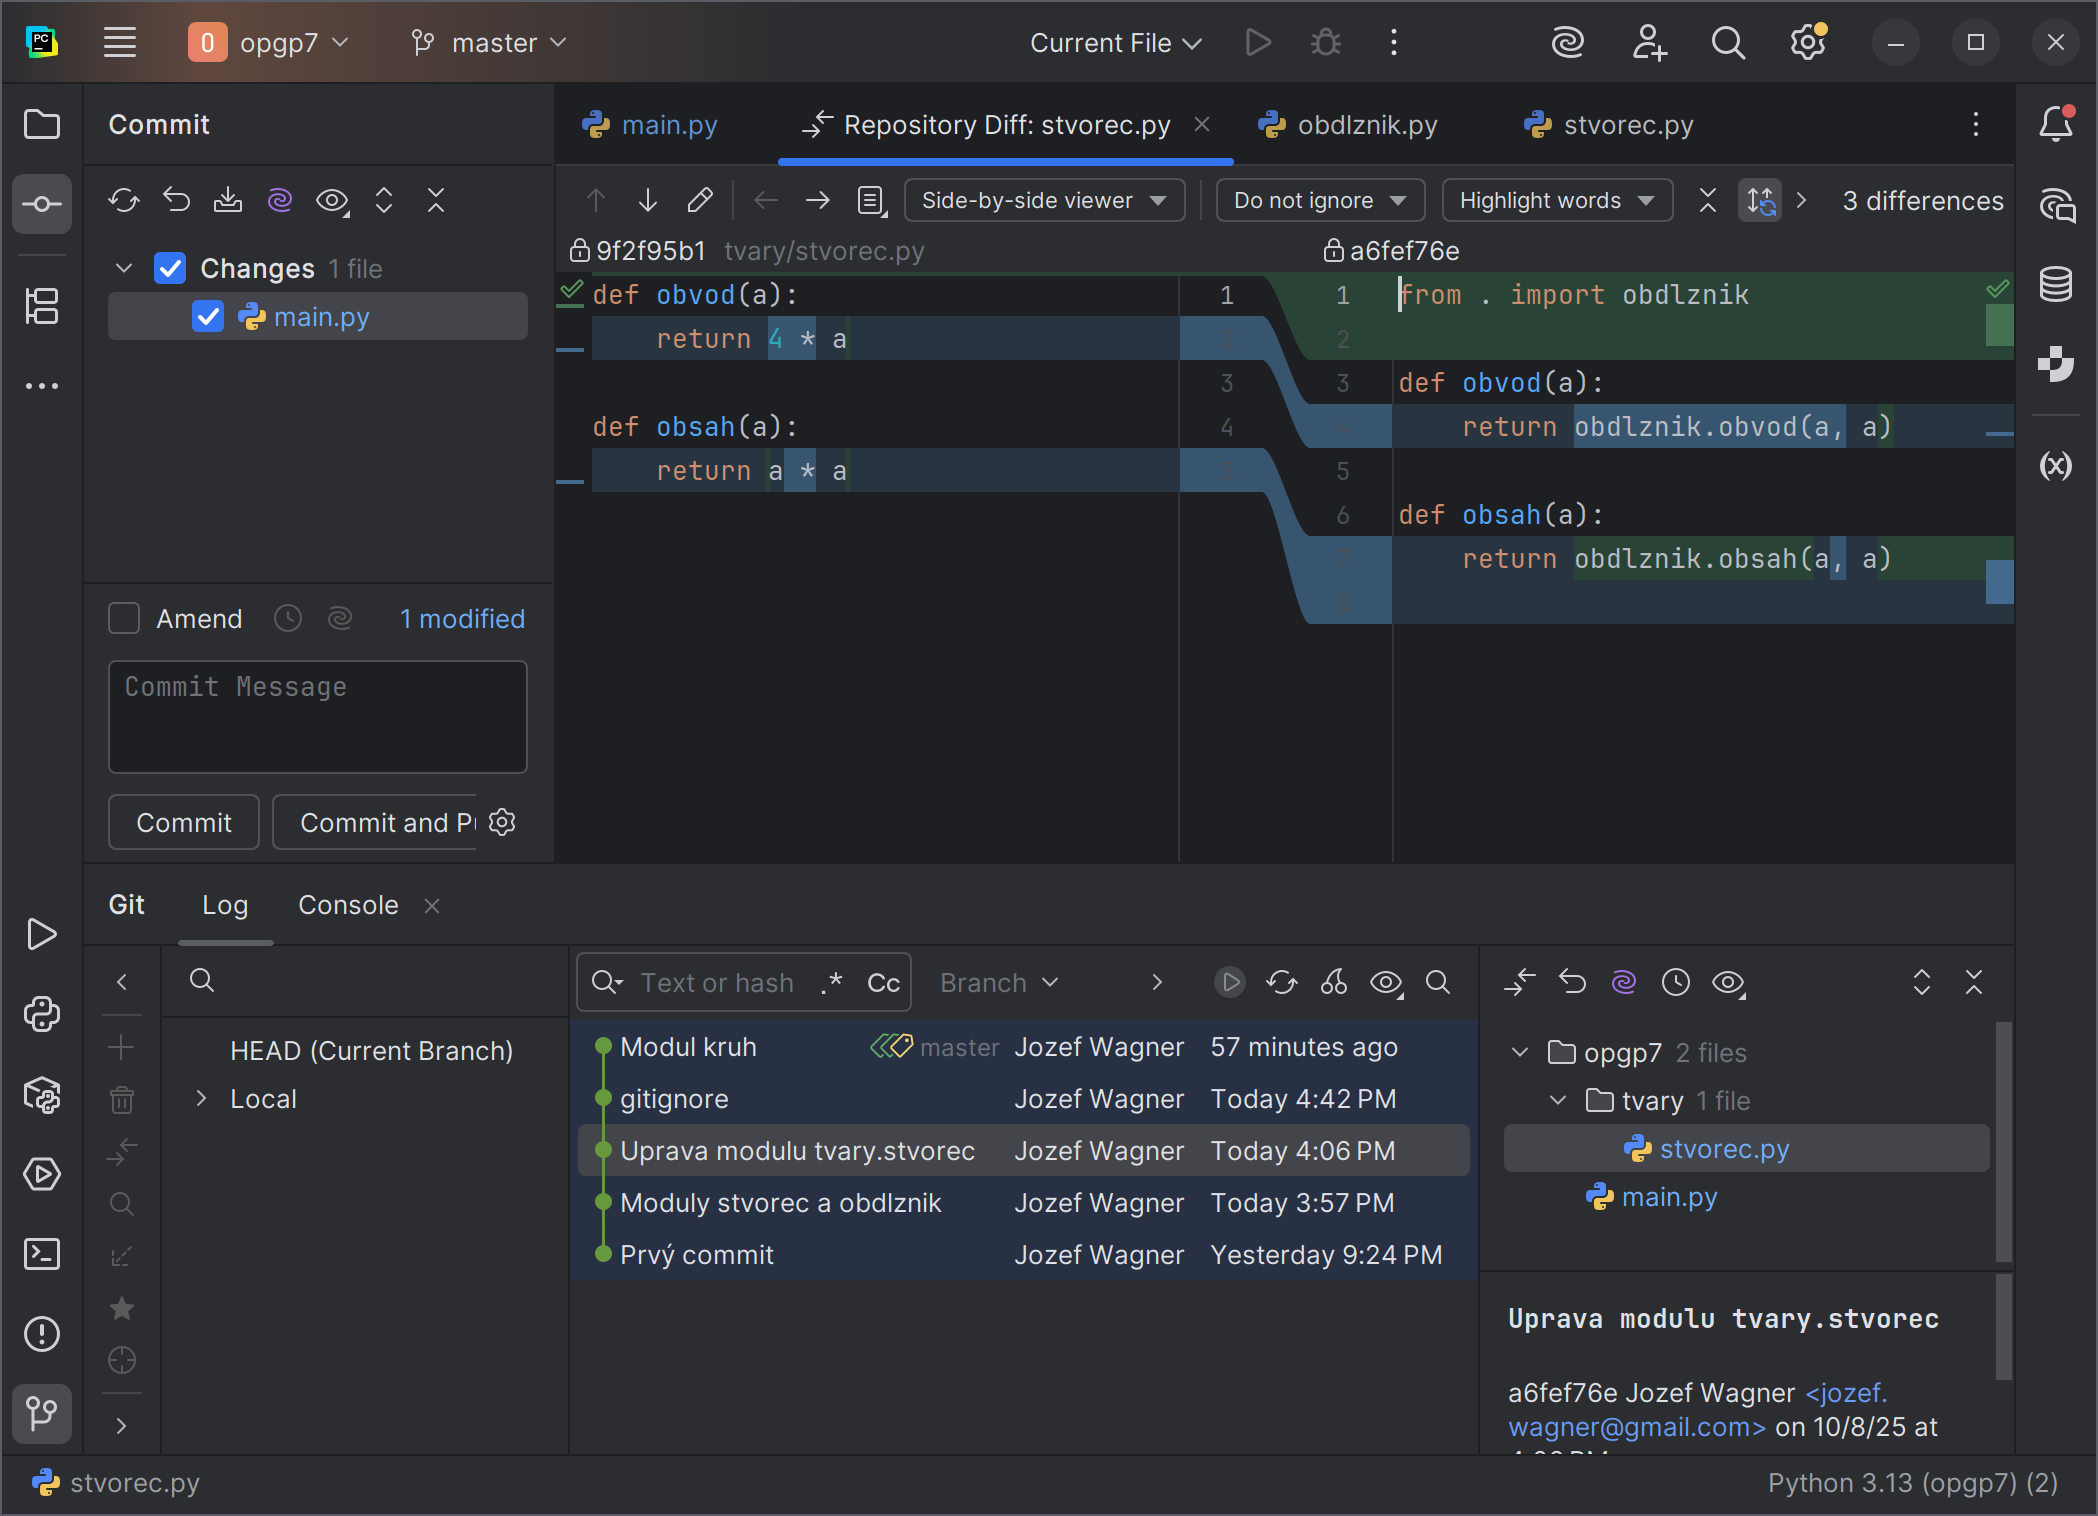
Task: Click the Rollback icon in Commit toolbar
Action: tap(177, 201)
